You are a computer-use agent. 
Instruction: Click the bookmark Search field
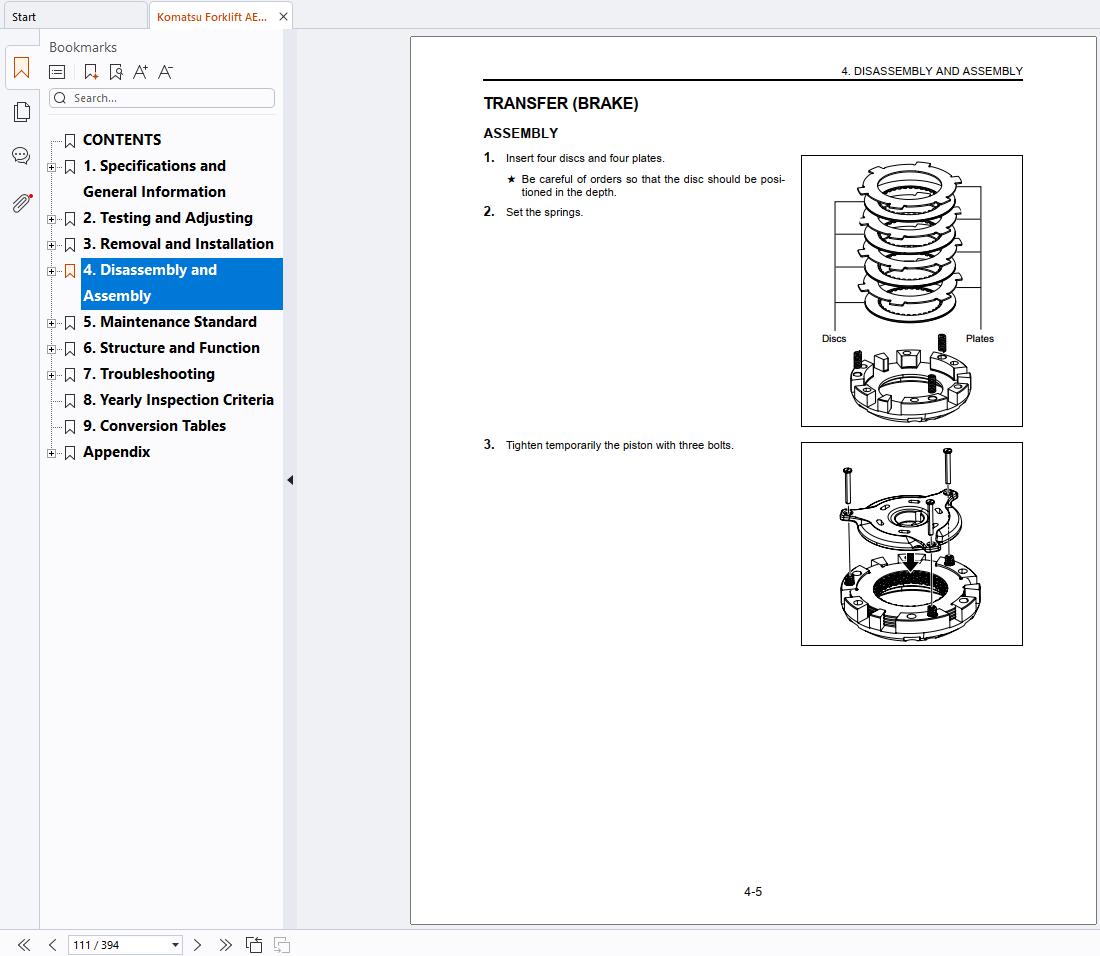click(x=162, y=98)
